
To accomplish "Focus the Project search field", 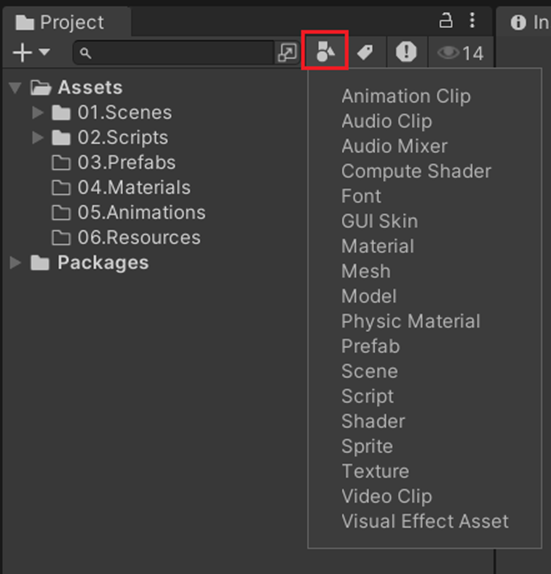I will 174,53.
